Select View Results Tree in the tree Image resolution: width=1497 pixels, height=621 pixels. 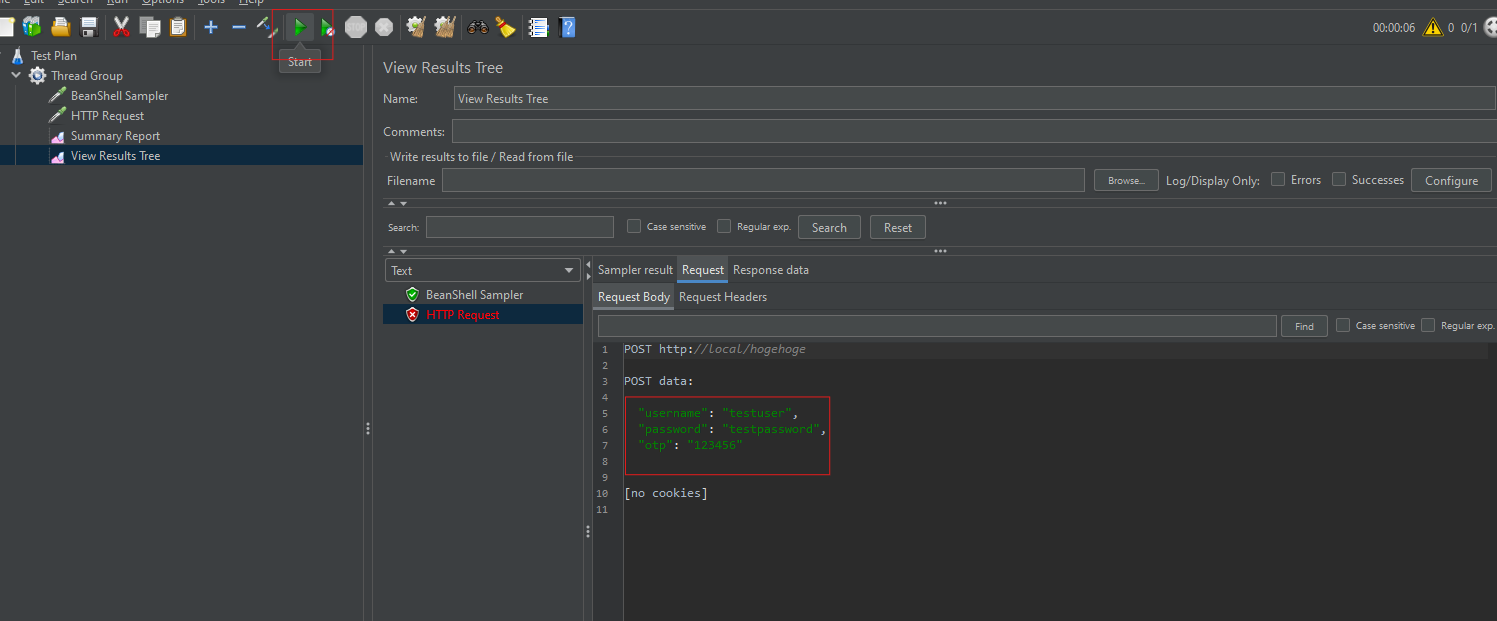tap(115, 156)
